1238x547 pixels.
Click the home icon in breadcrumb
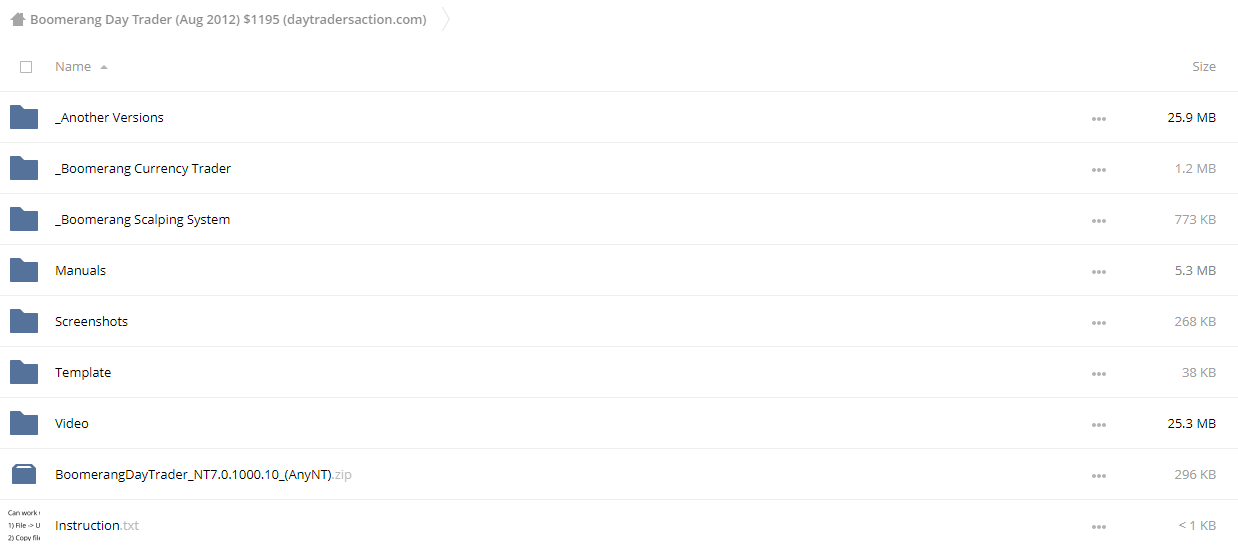point(17,19)
